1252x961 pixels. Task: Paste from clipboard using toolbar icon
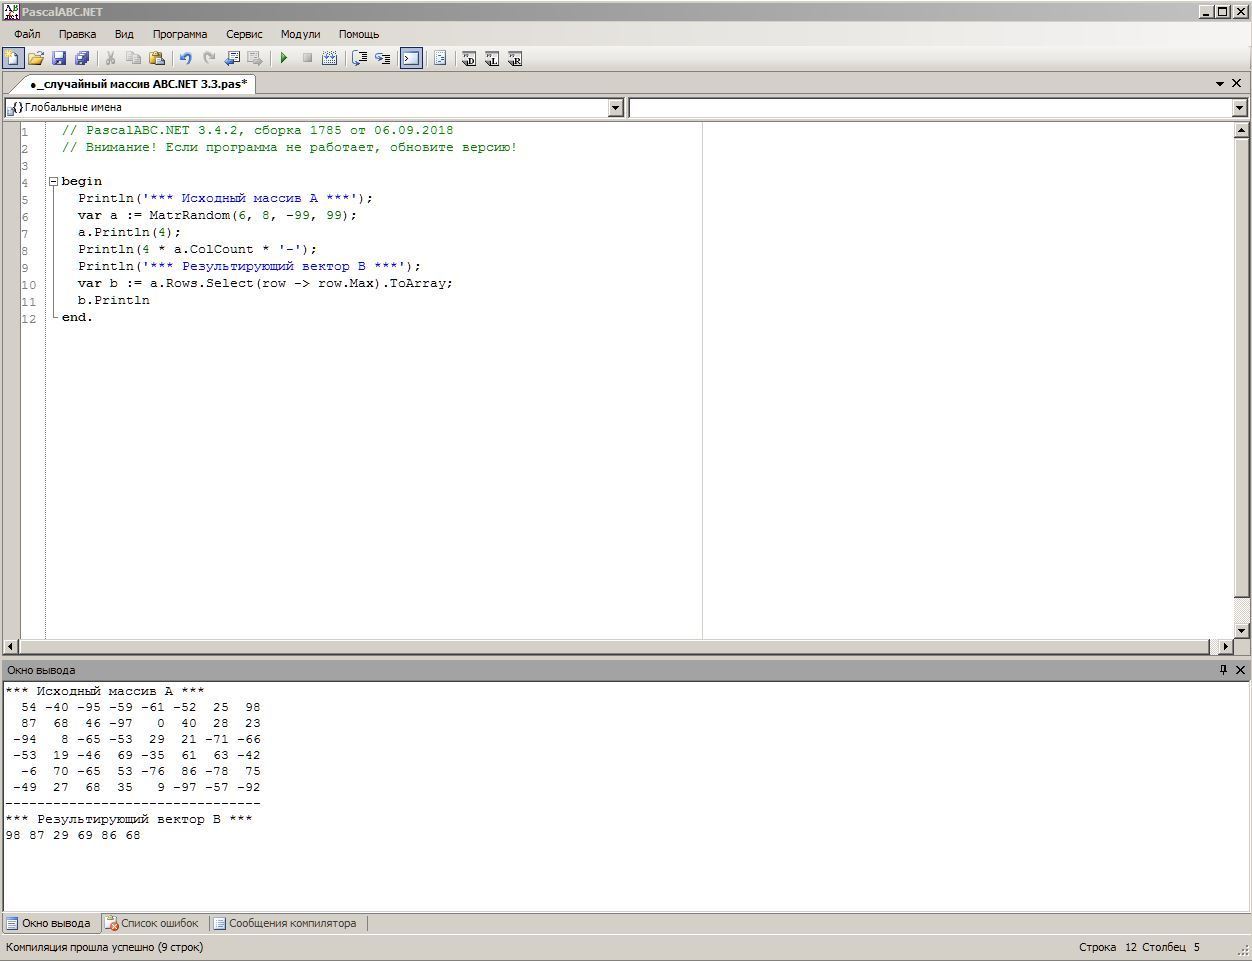(157, 59)
